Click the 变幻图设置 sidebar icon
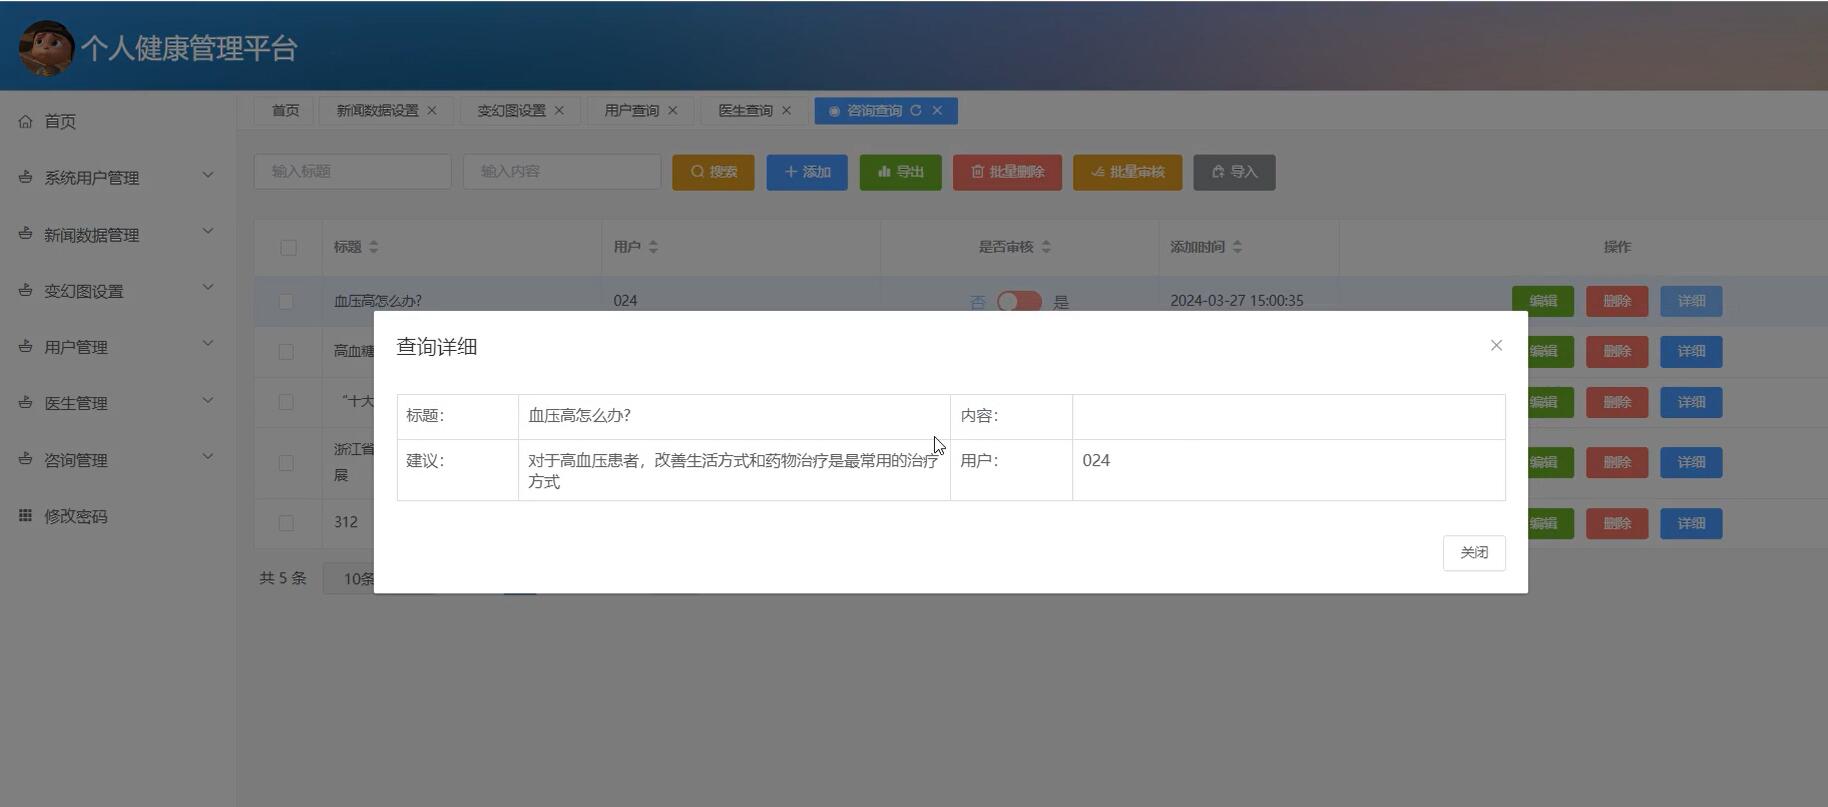This screenshot has width=1828, height=807. pyautogui.click(x=25, y=291)
